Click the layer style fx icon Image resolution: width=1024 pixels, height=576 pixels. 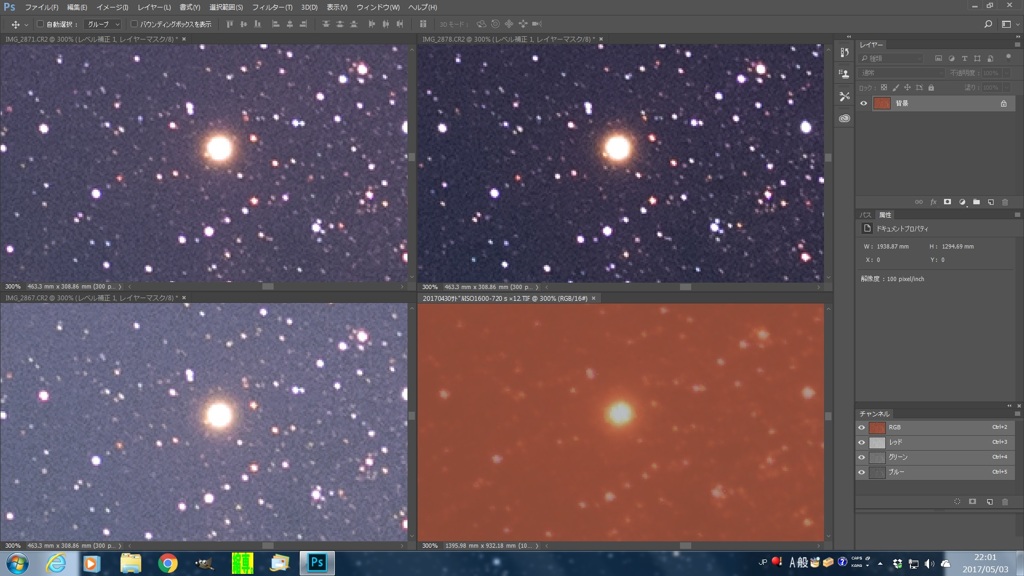(x=932, y=201)
